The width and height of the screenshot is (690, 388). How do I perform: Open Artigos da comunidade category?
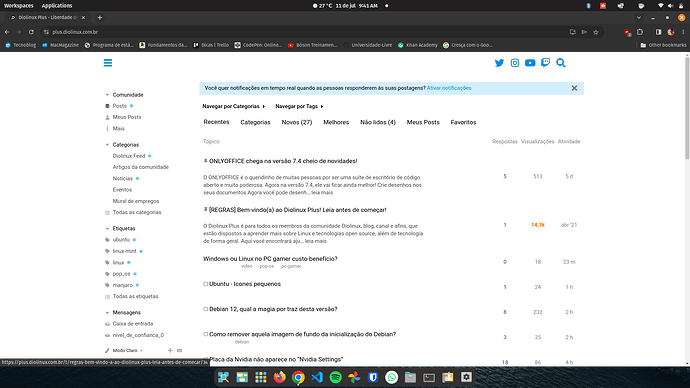coord(140,167)
